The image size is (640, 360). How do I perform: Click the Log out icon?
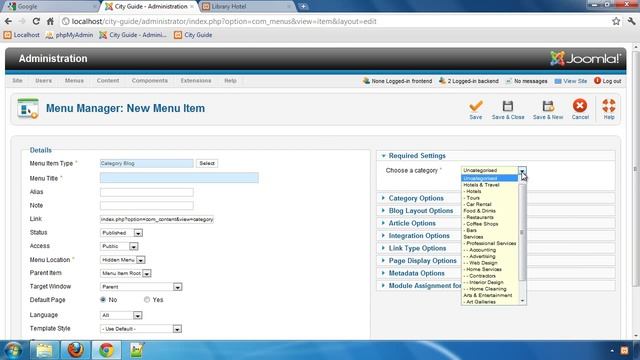coord(597,81)
